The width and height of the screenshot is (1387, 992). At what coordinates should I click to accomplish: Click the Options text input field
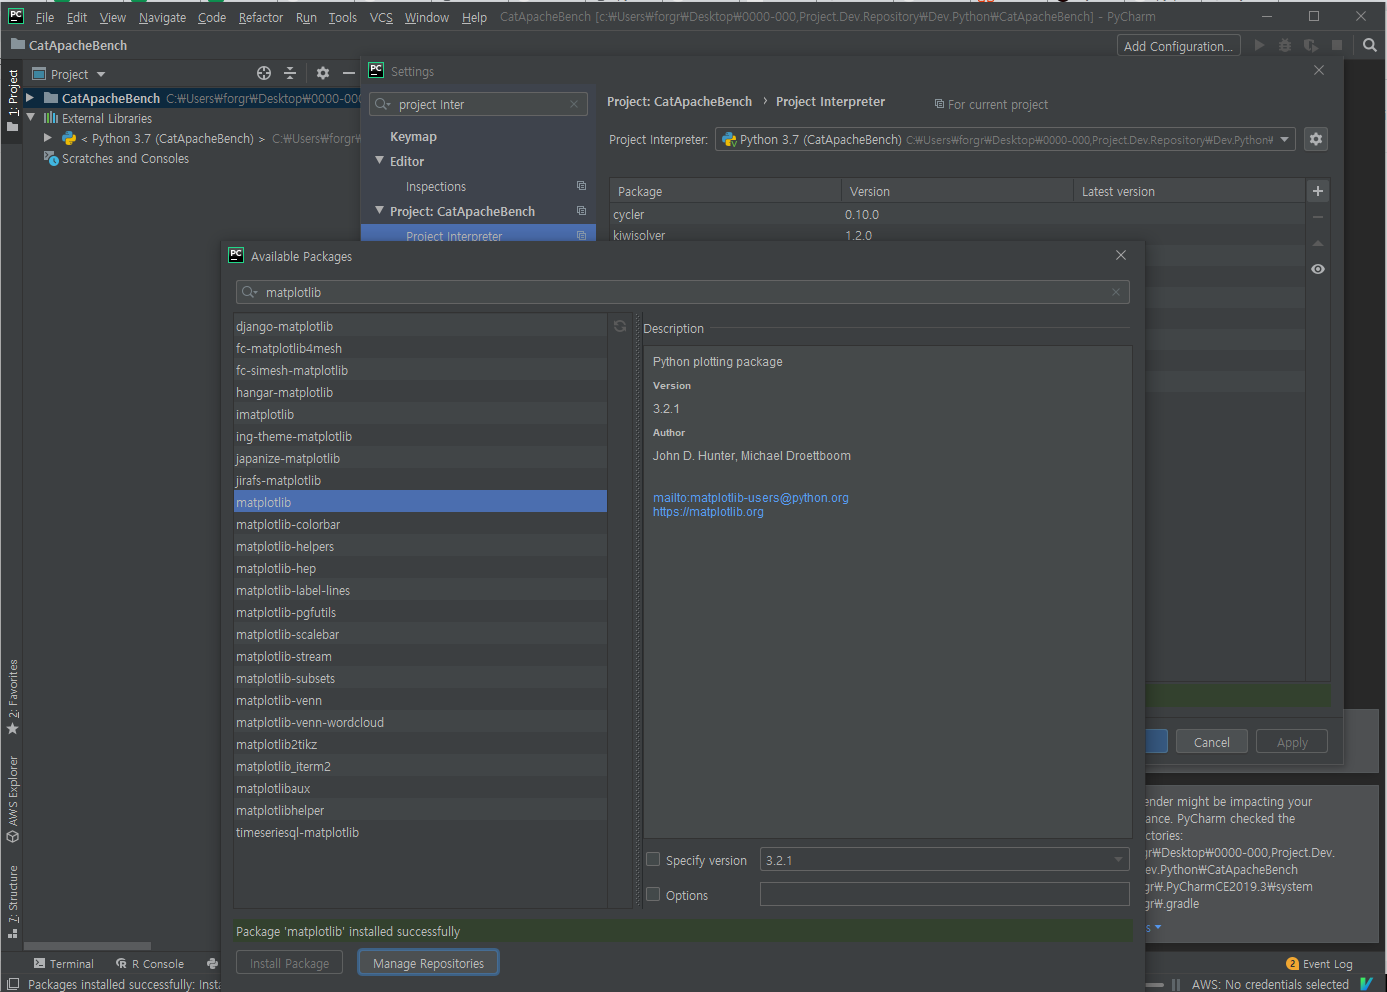(x=944, y=894)
